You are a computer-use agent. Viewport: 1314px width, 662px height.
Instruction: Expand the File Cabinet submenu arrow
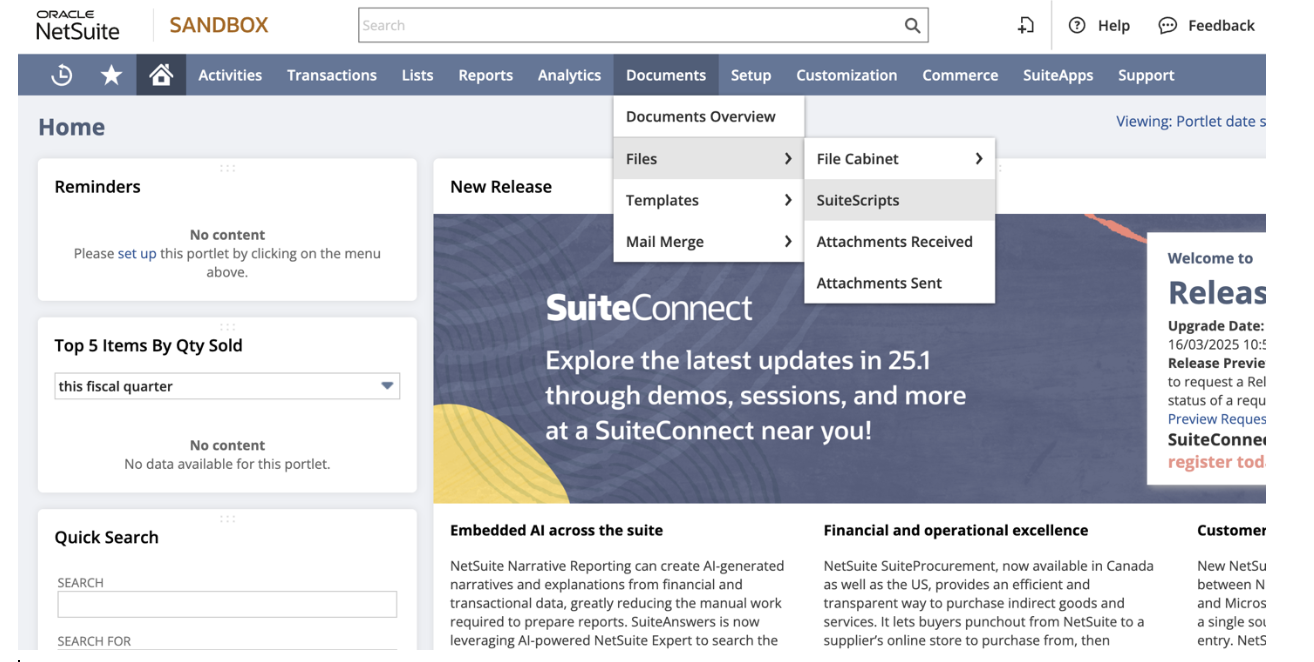pyautogui.click(x=978, y=158)
